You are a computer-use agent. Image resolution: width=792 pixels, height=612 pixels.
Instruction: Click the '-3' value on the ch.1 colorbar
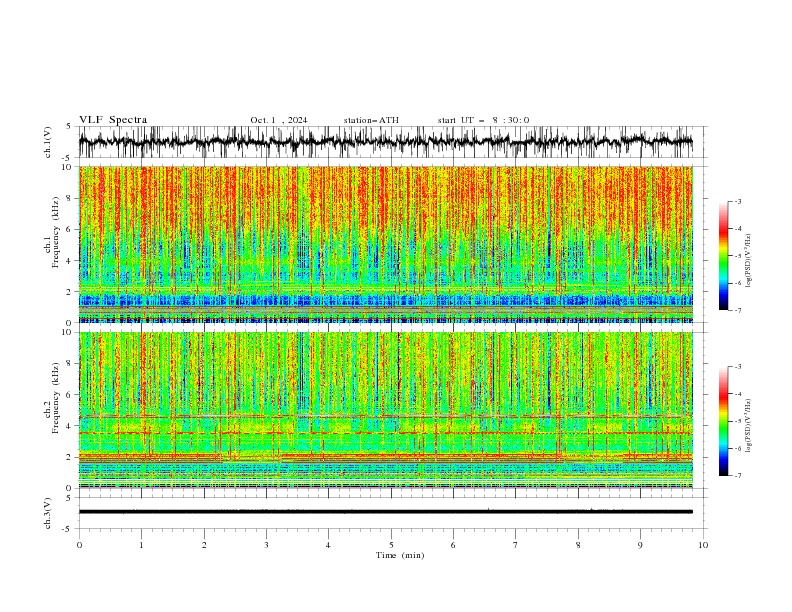pyautogui.click(x=737, y=201)
